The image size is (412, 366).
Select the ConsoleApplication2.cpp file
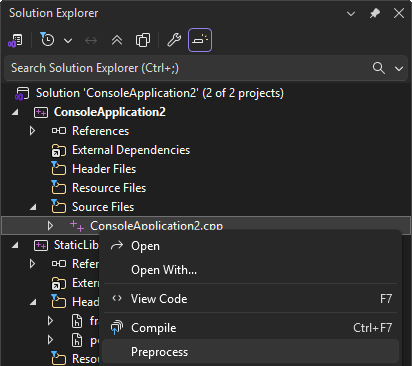click(x=156, y=226)
